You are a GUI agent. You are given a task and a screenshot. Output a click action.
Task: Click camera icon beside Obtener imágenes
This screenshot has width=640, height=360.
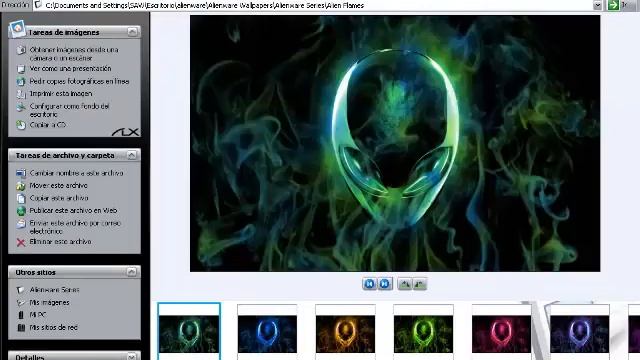coord(21,50)
